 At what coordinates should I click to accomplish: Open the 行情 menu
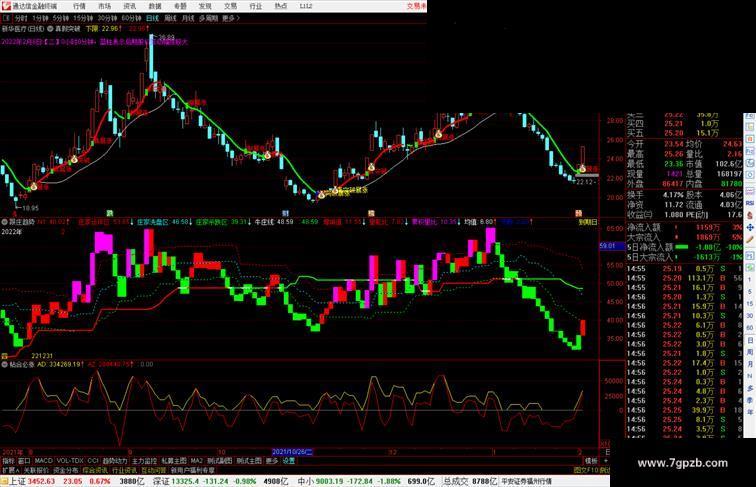coord(79,6)
